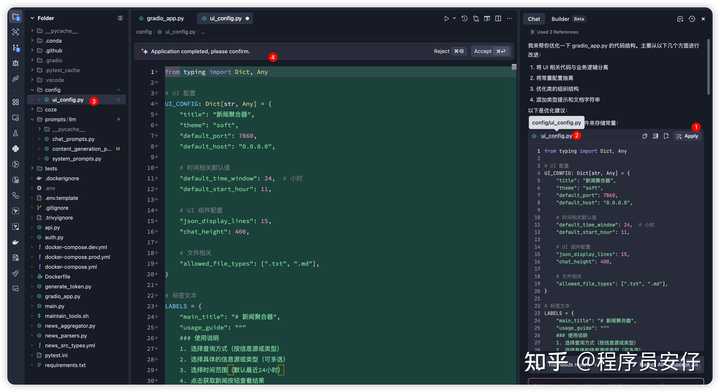
Task: Click the split editor icon in toolbar
Action: click(x=498, y=19)
